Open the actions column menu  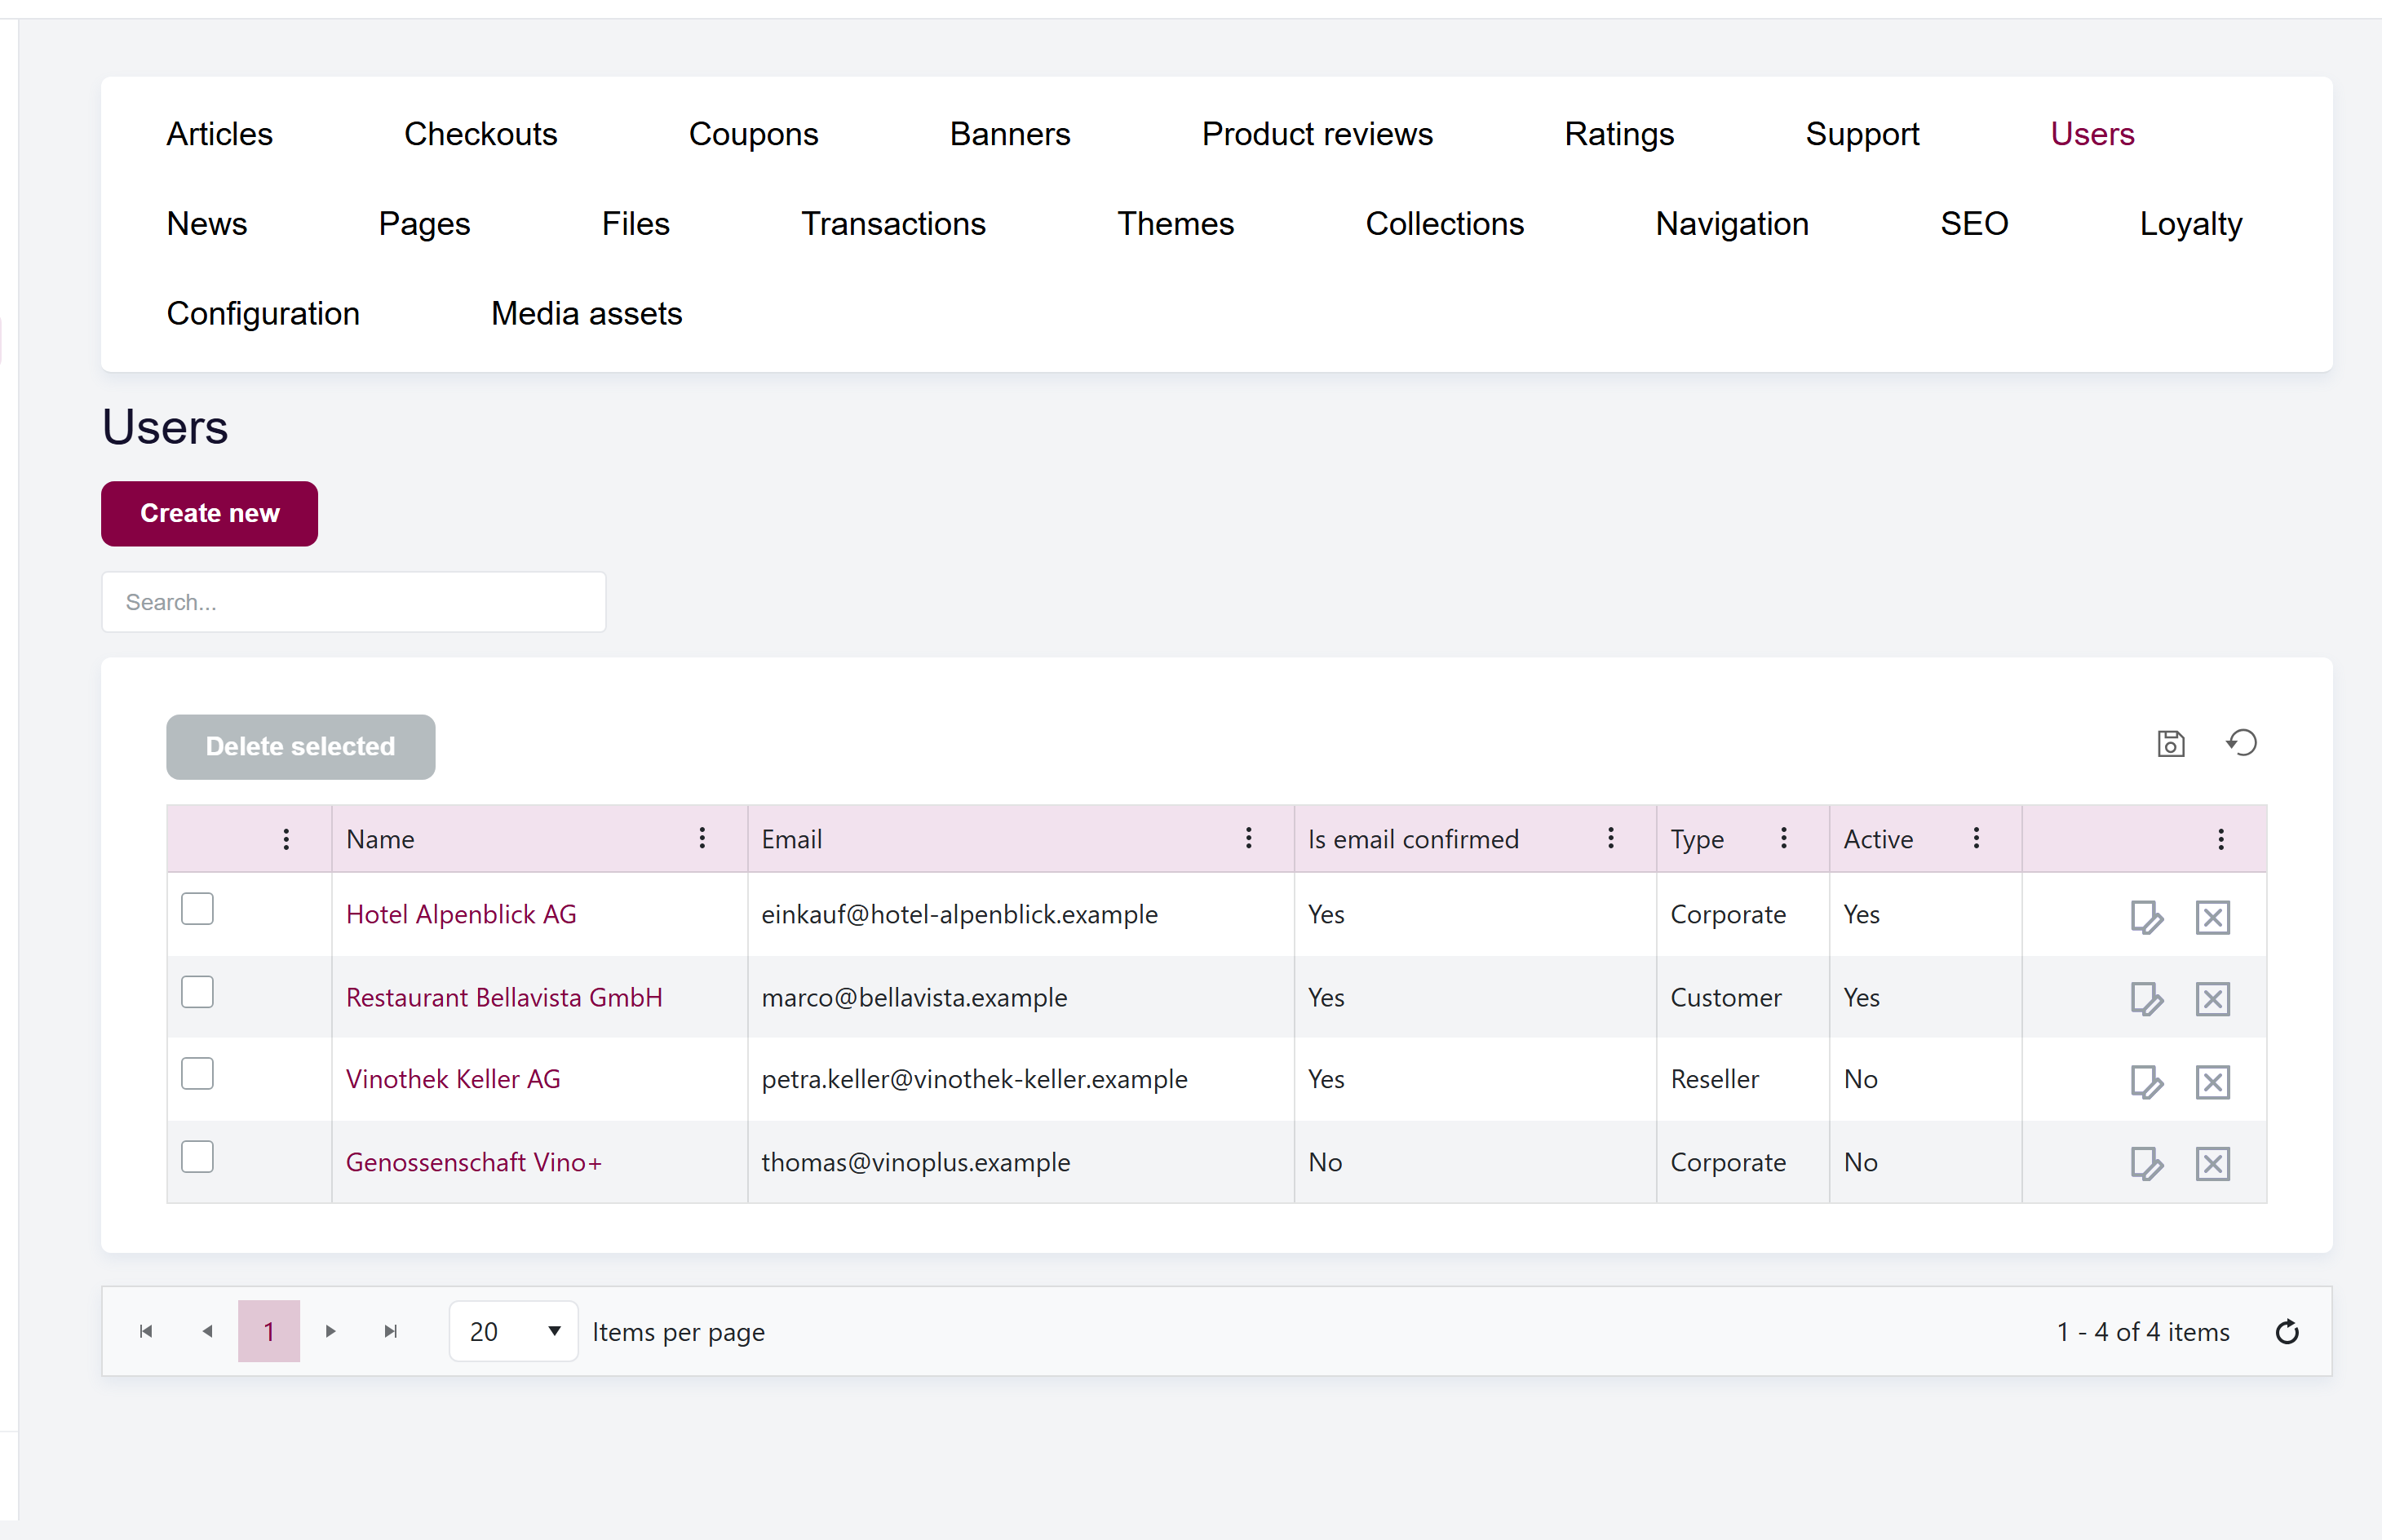pos(2220,839)
